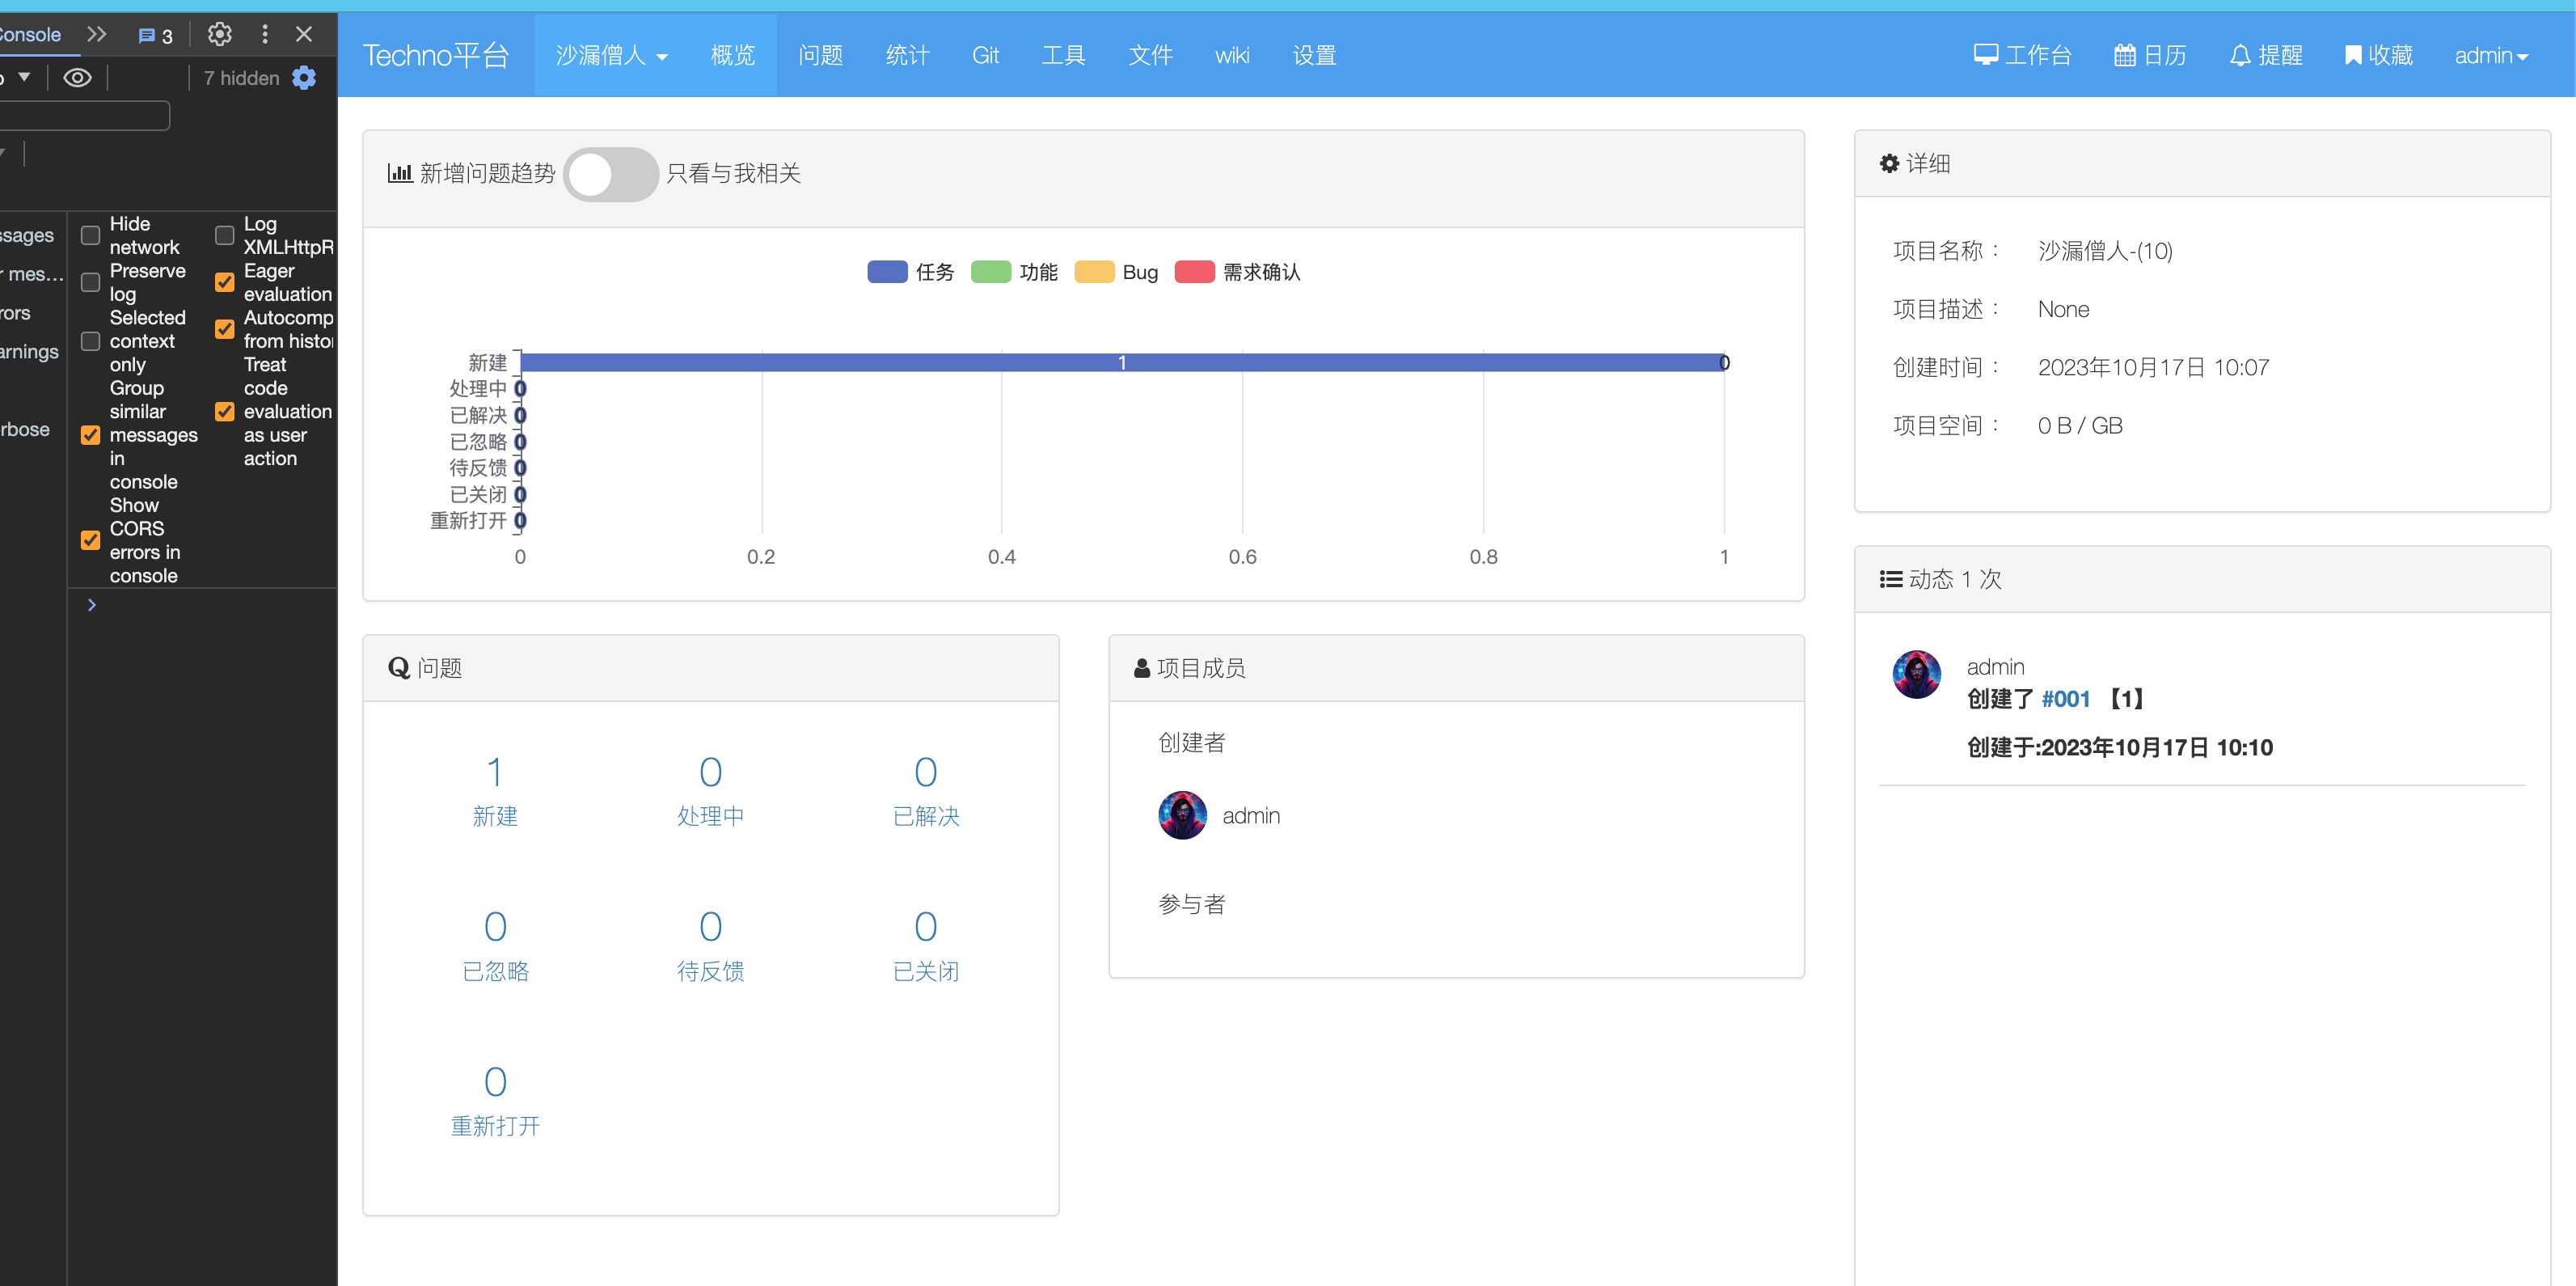Click the console live expression eye icon
Screen dimensions: 2576x1286
coord(77,78)
